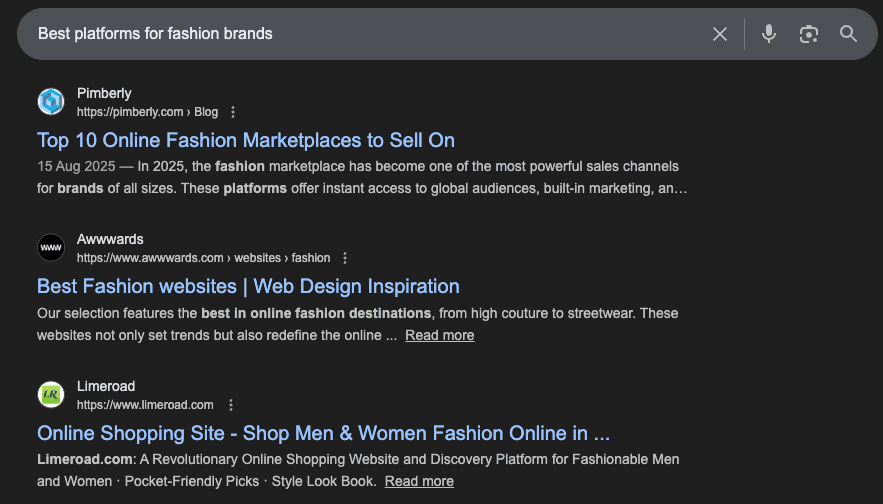Image resolution: width=883 pixels, height=504 pixels.
Task: Read more of the Awwwards snippet
Action: coord(440,336)
